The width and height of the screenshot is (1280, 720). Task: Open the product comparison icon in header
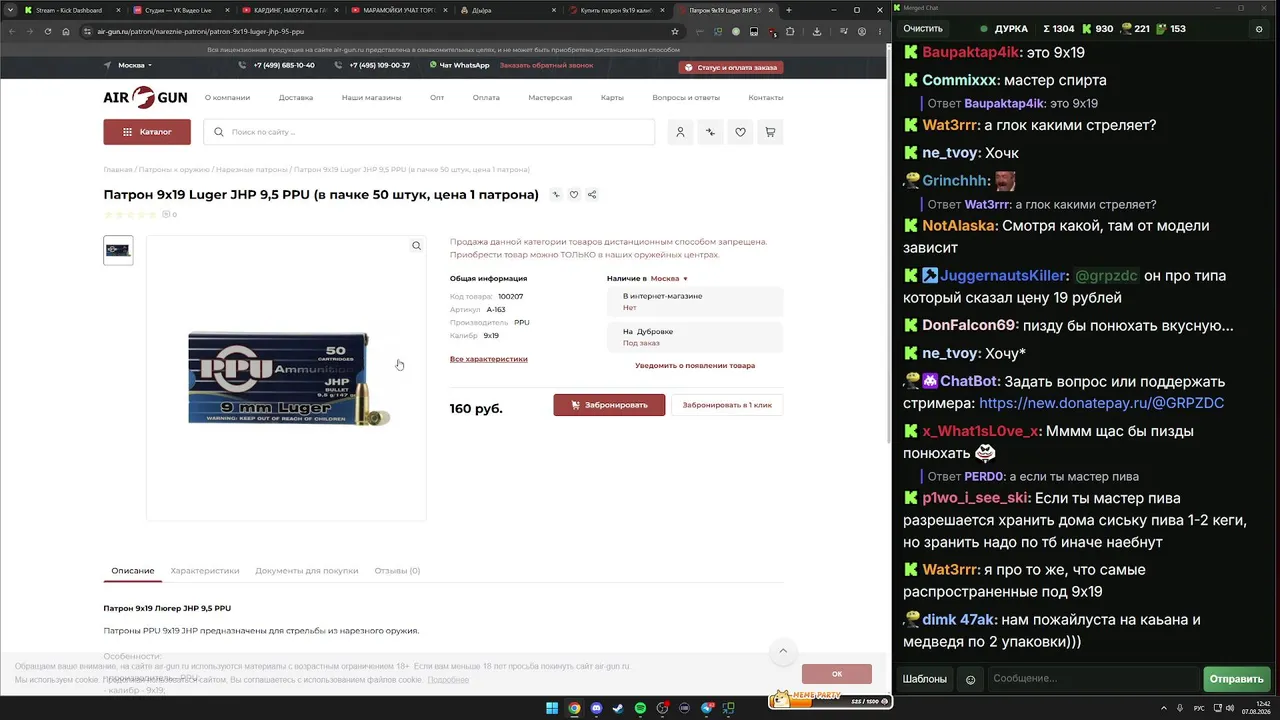tap(710, 132)
